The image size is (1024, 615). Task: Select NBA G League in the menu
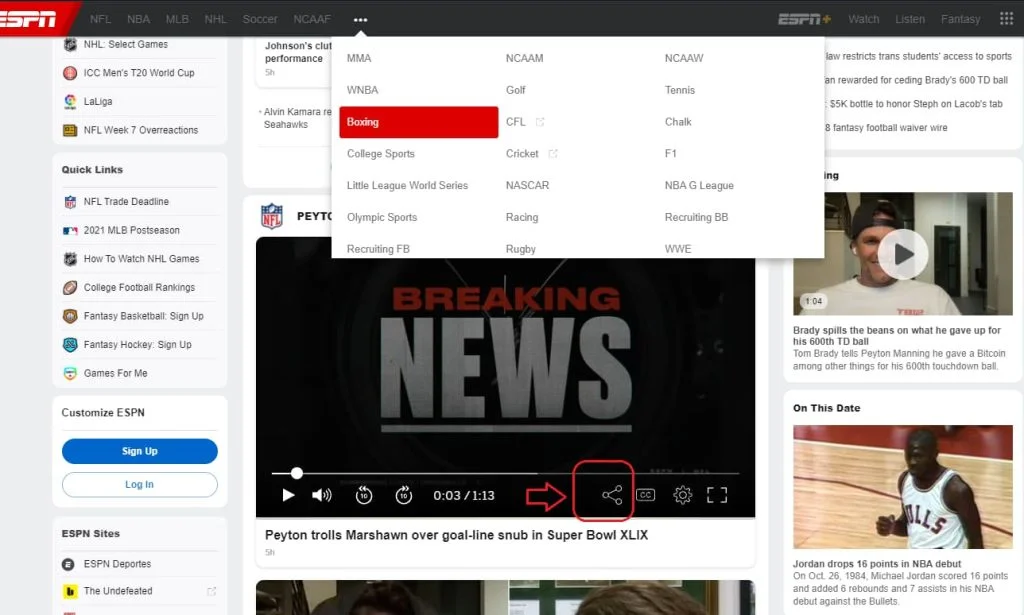coord(699,185)
